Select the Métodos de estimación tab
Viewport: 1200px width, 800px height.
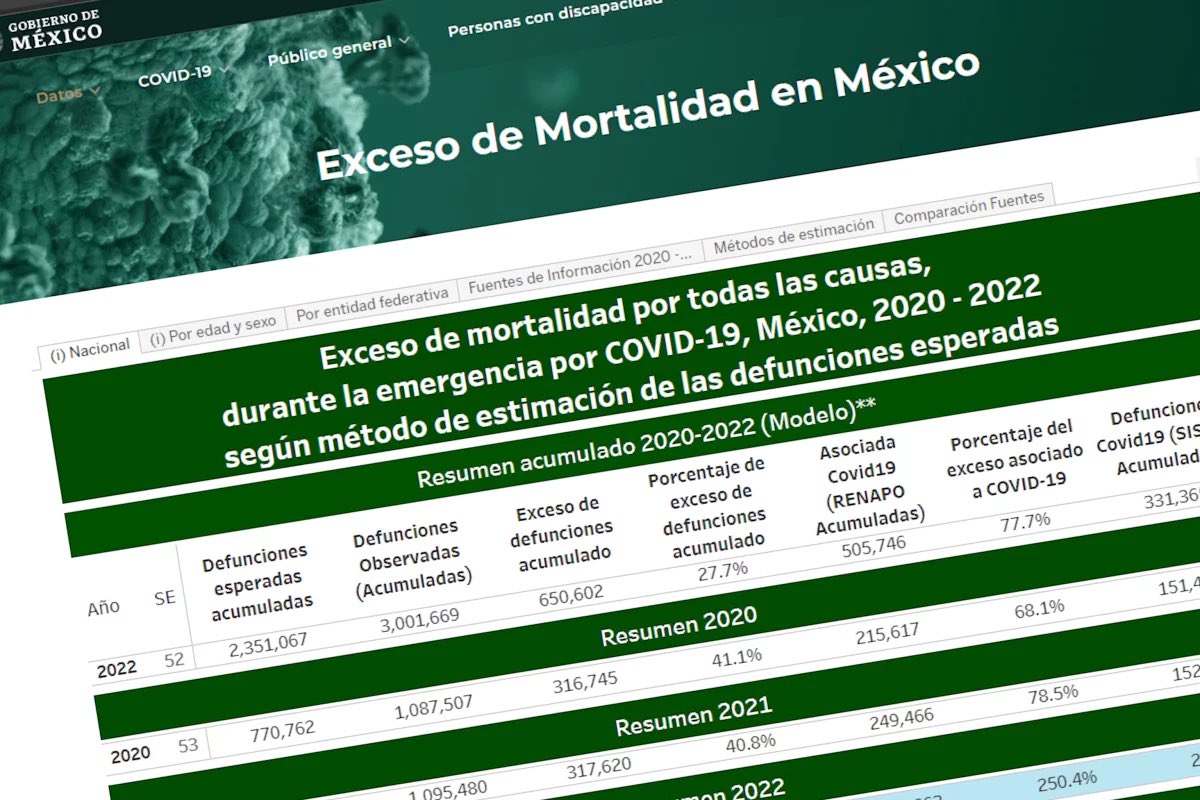[x=794, y=234]
